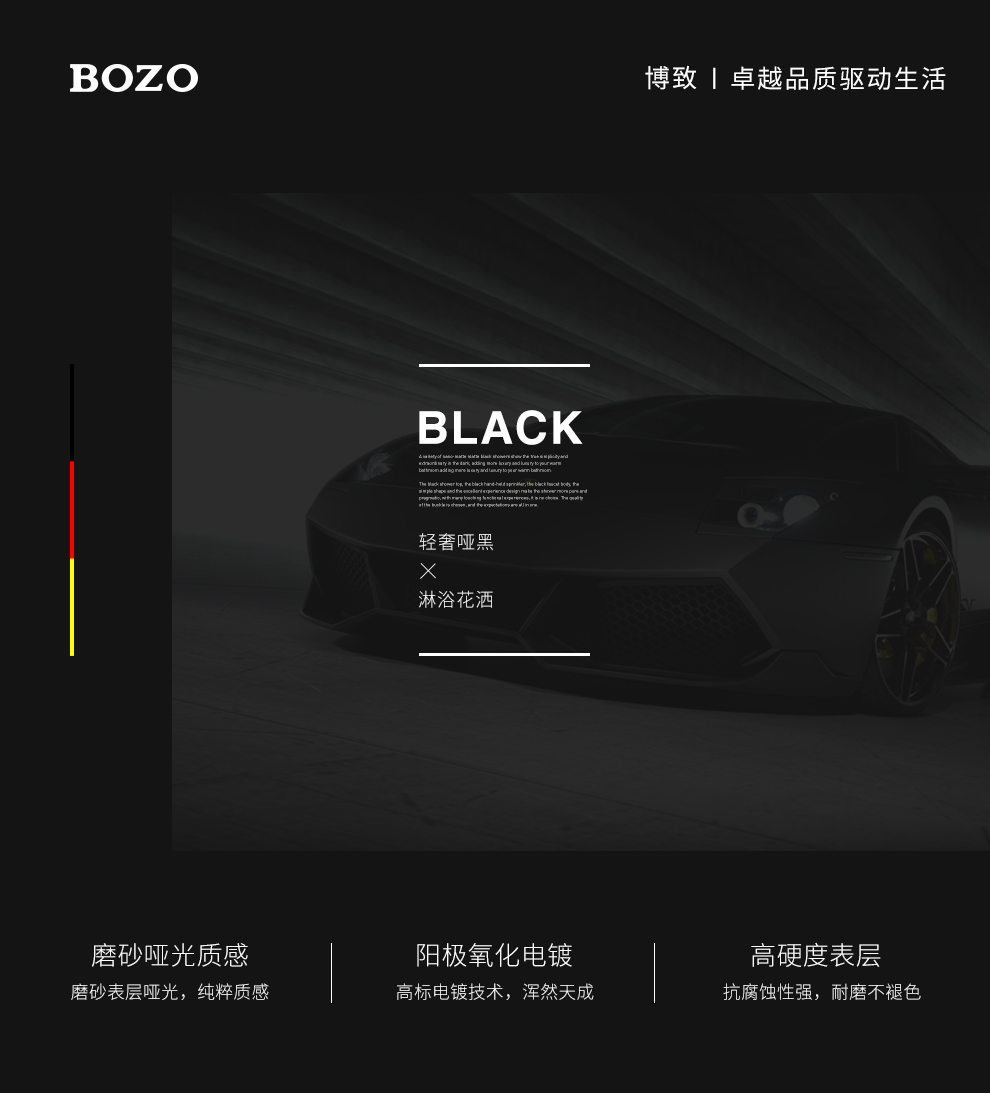The height and width of the screenshot is (1093, 990).
Task: Click the 卓越品质驱动生活 slogan
Action: point(838,78)
